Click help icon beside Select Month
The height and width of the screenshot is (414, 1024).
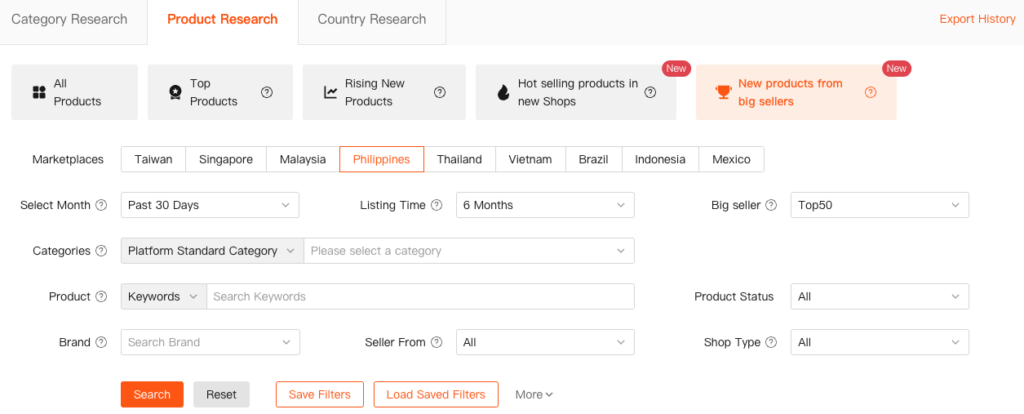(101, 205)
